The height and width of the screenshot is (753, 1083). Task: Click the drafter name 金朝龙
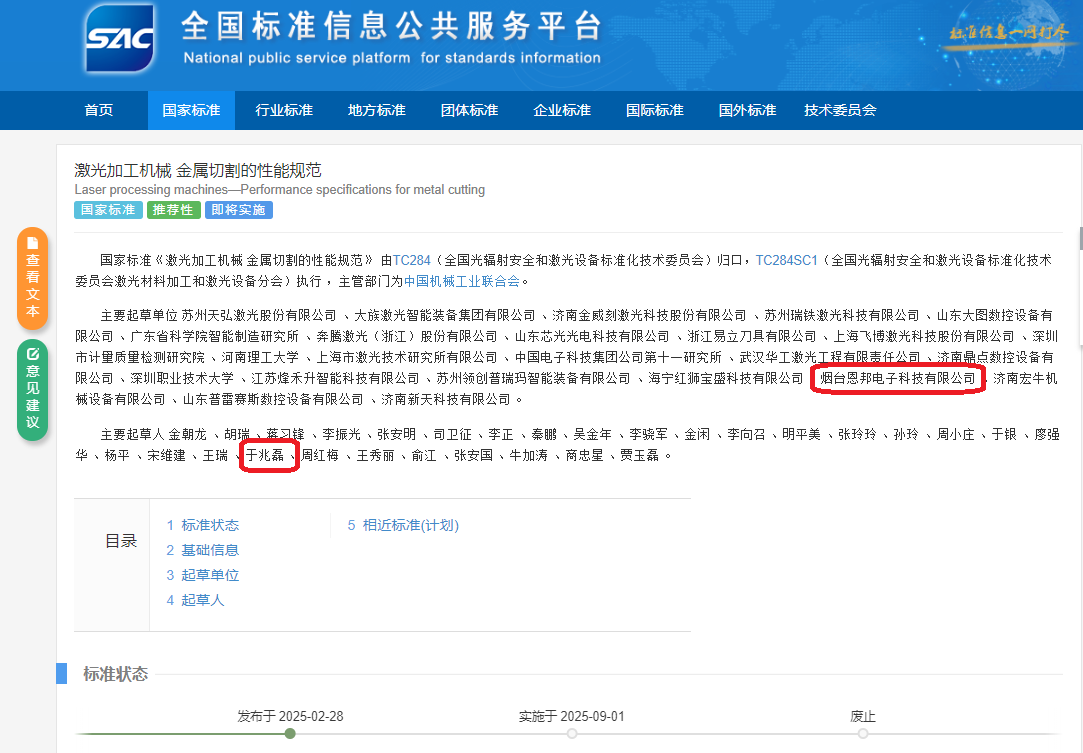pyautogui.click(x=187, y=435)
